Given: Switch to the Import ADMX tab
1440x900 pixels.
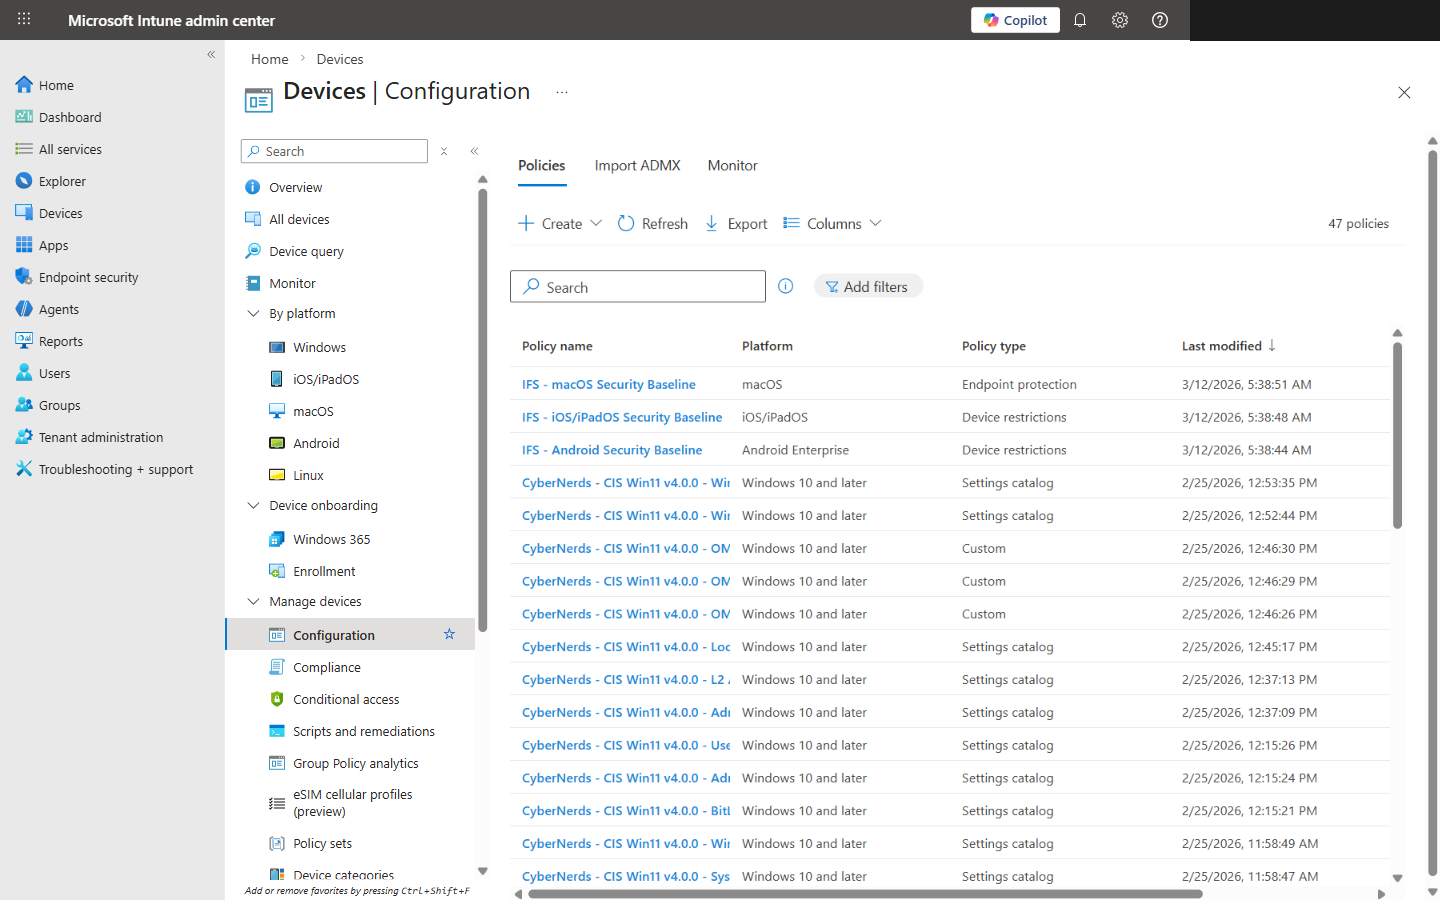Looking at the screenshot, I should click(637, 165).
